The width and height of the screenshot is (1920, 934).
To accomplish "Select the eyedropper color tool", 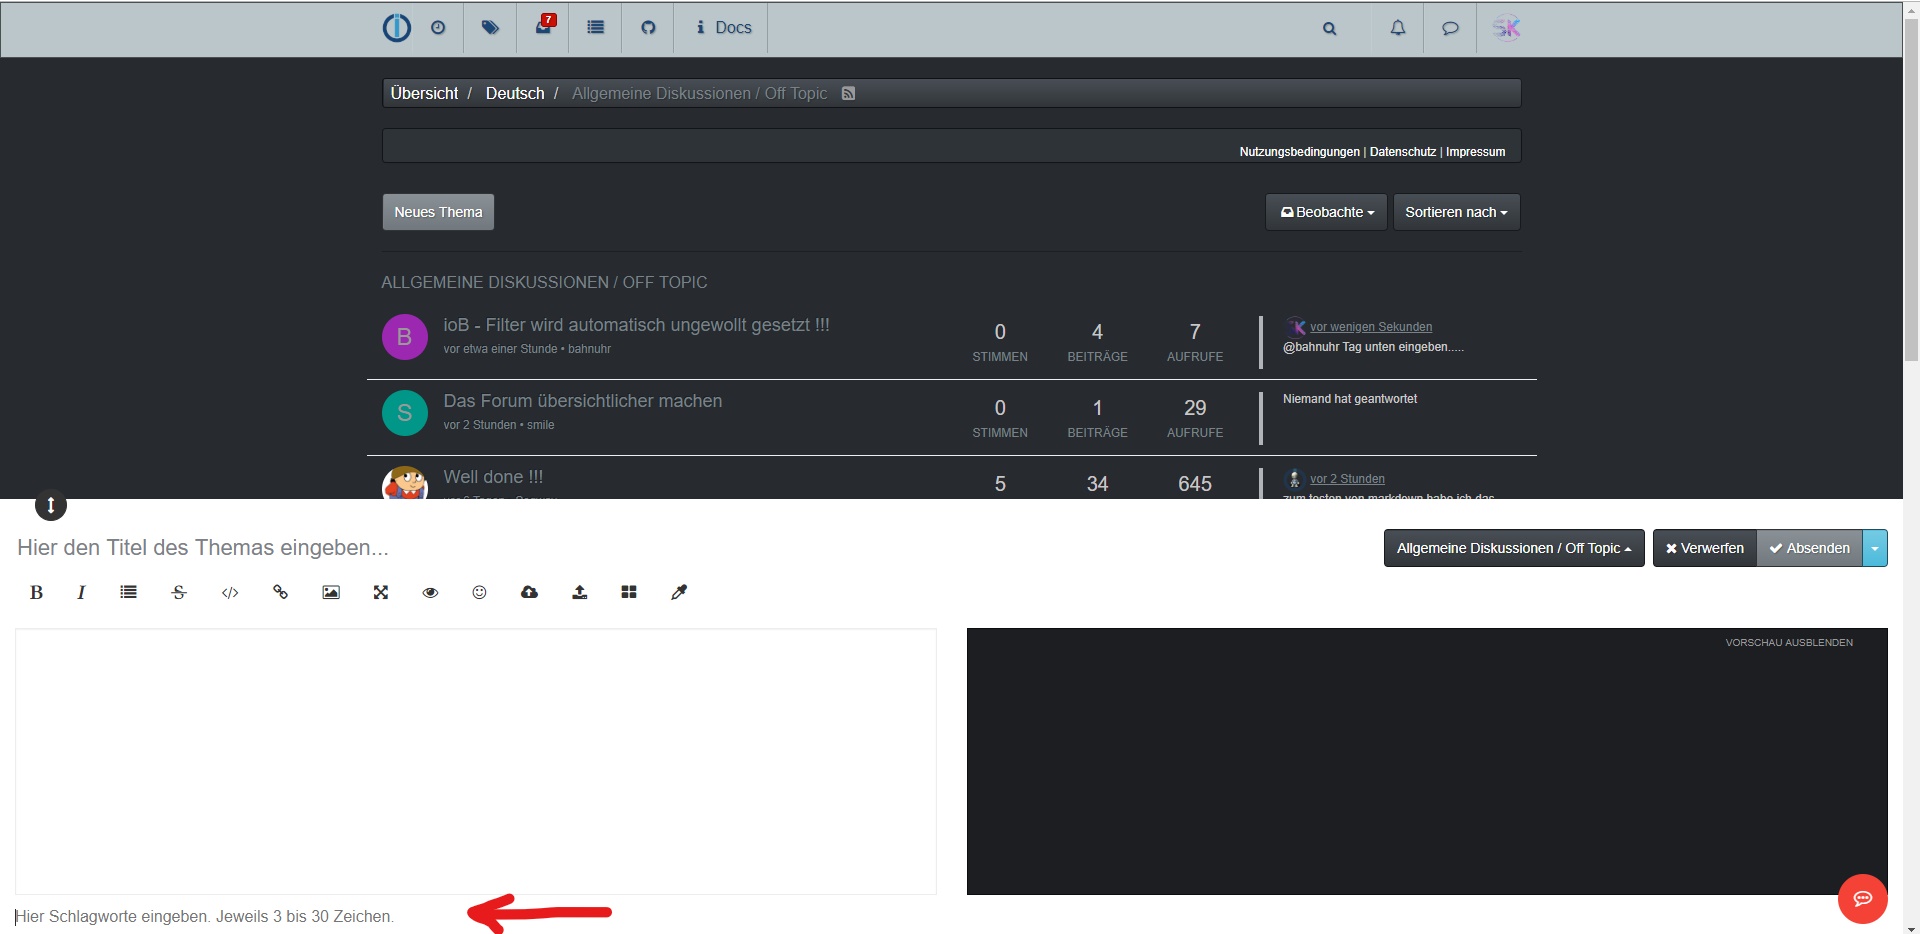I will click(x=679, y=593).
